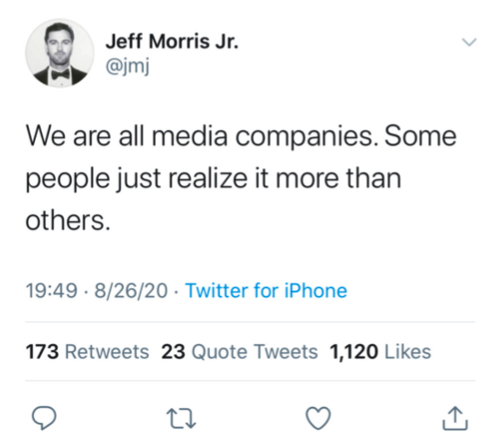Like the tweet with the heart icon

pyautogui.click(x=318, y=418)
